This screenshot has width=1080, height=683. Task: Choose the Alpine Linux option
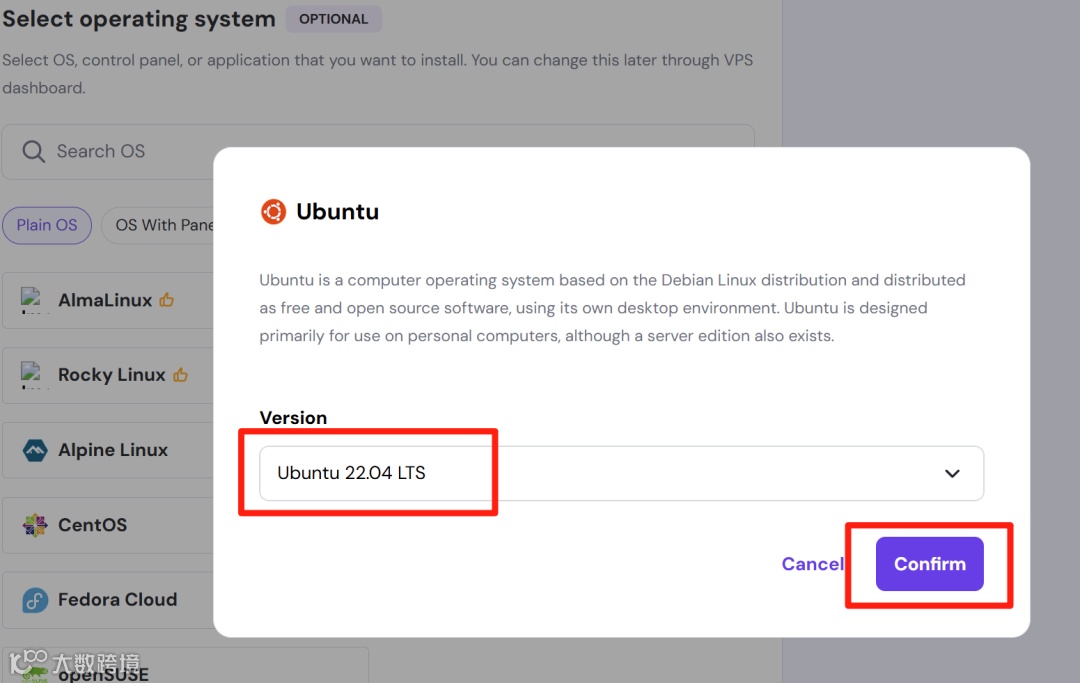click(x=113, y=450)
